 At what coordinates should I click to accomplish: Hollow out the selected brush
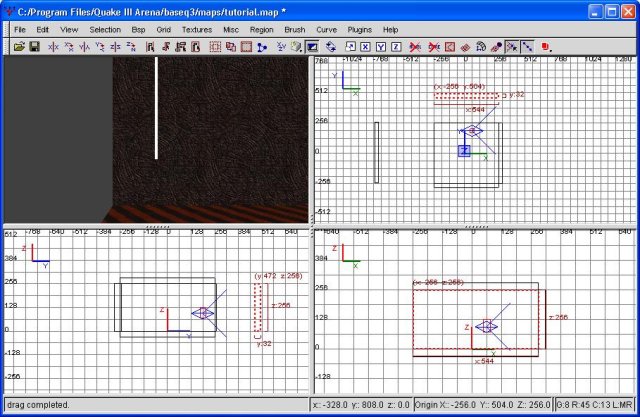[246, 47]
